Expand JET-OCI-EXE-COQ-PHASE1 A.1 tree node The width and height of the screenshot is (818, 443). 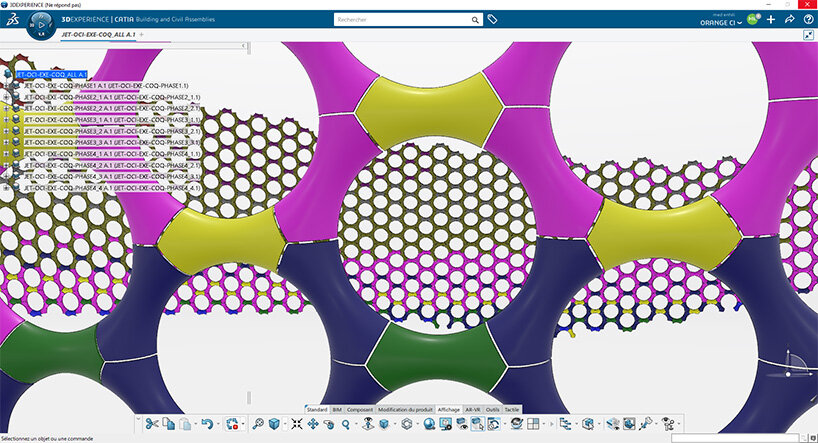[x=7, y=86]
